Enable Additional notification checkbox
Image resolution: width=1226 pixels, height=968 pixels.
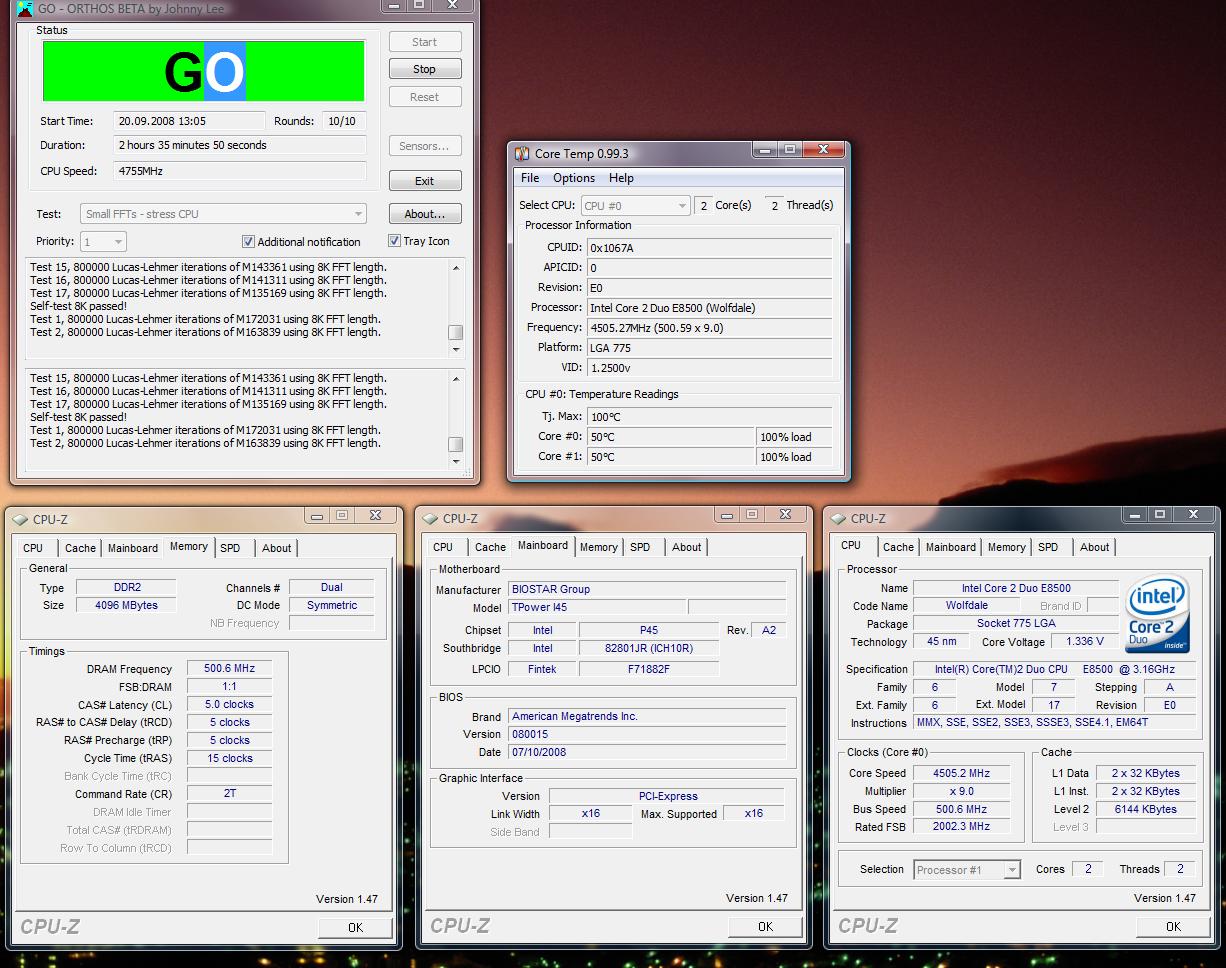(248, 242)
